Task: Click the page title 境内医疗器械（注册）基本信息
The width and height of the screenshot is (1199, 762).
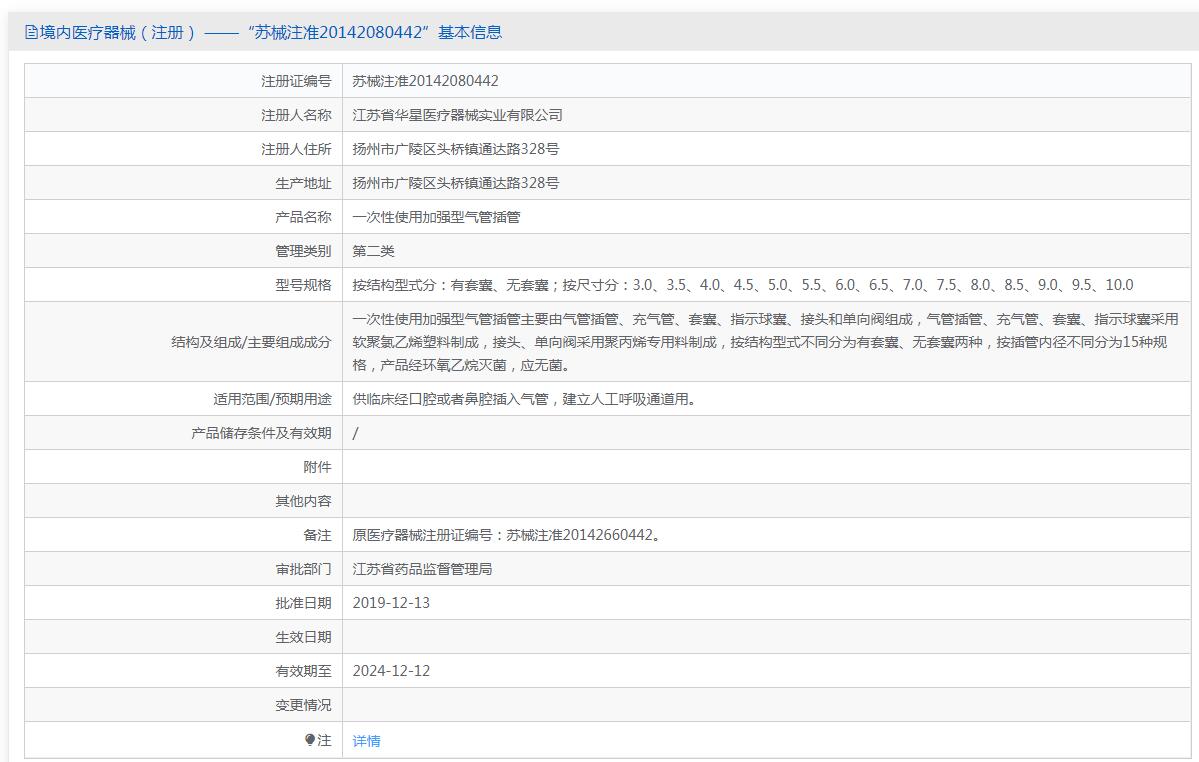Action: pos(264,32)
